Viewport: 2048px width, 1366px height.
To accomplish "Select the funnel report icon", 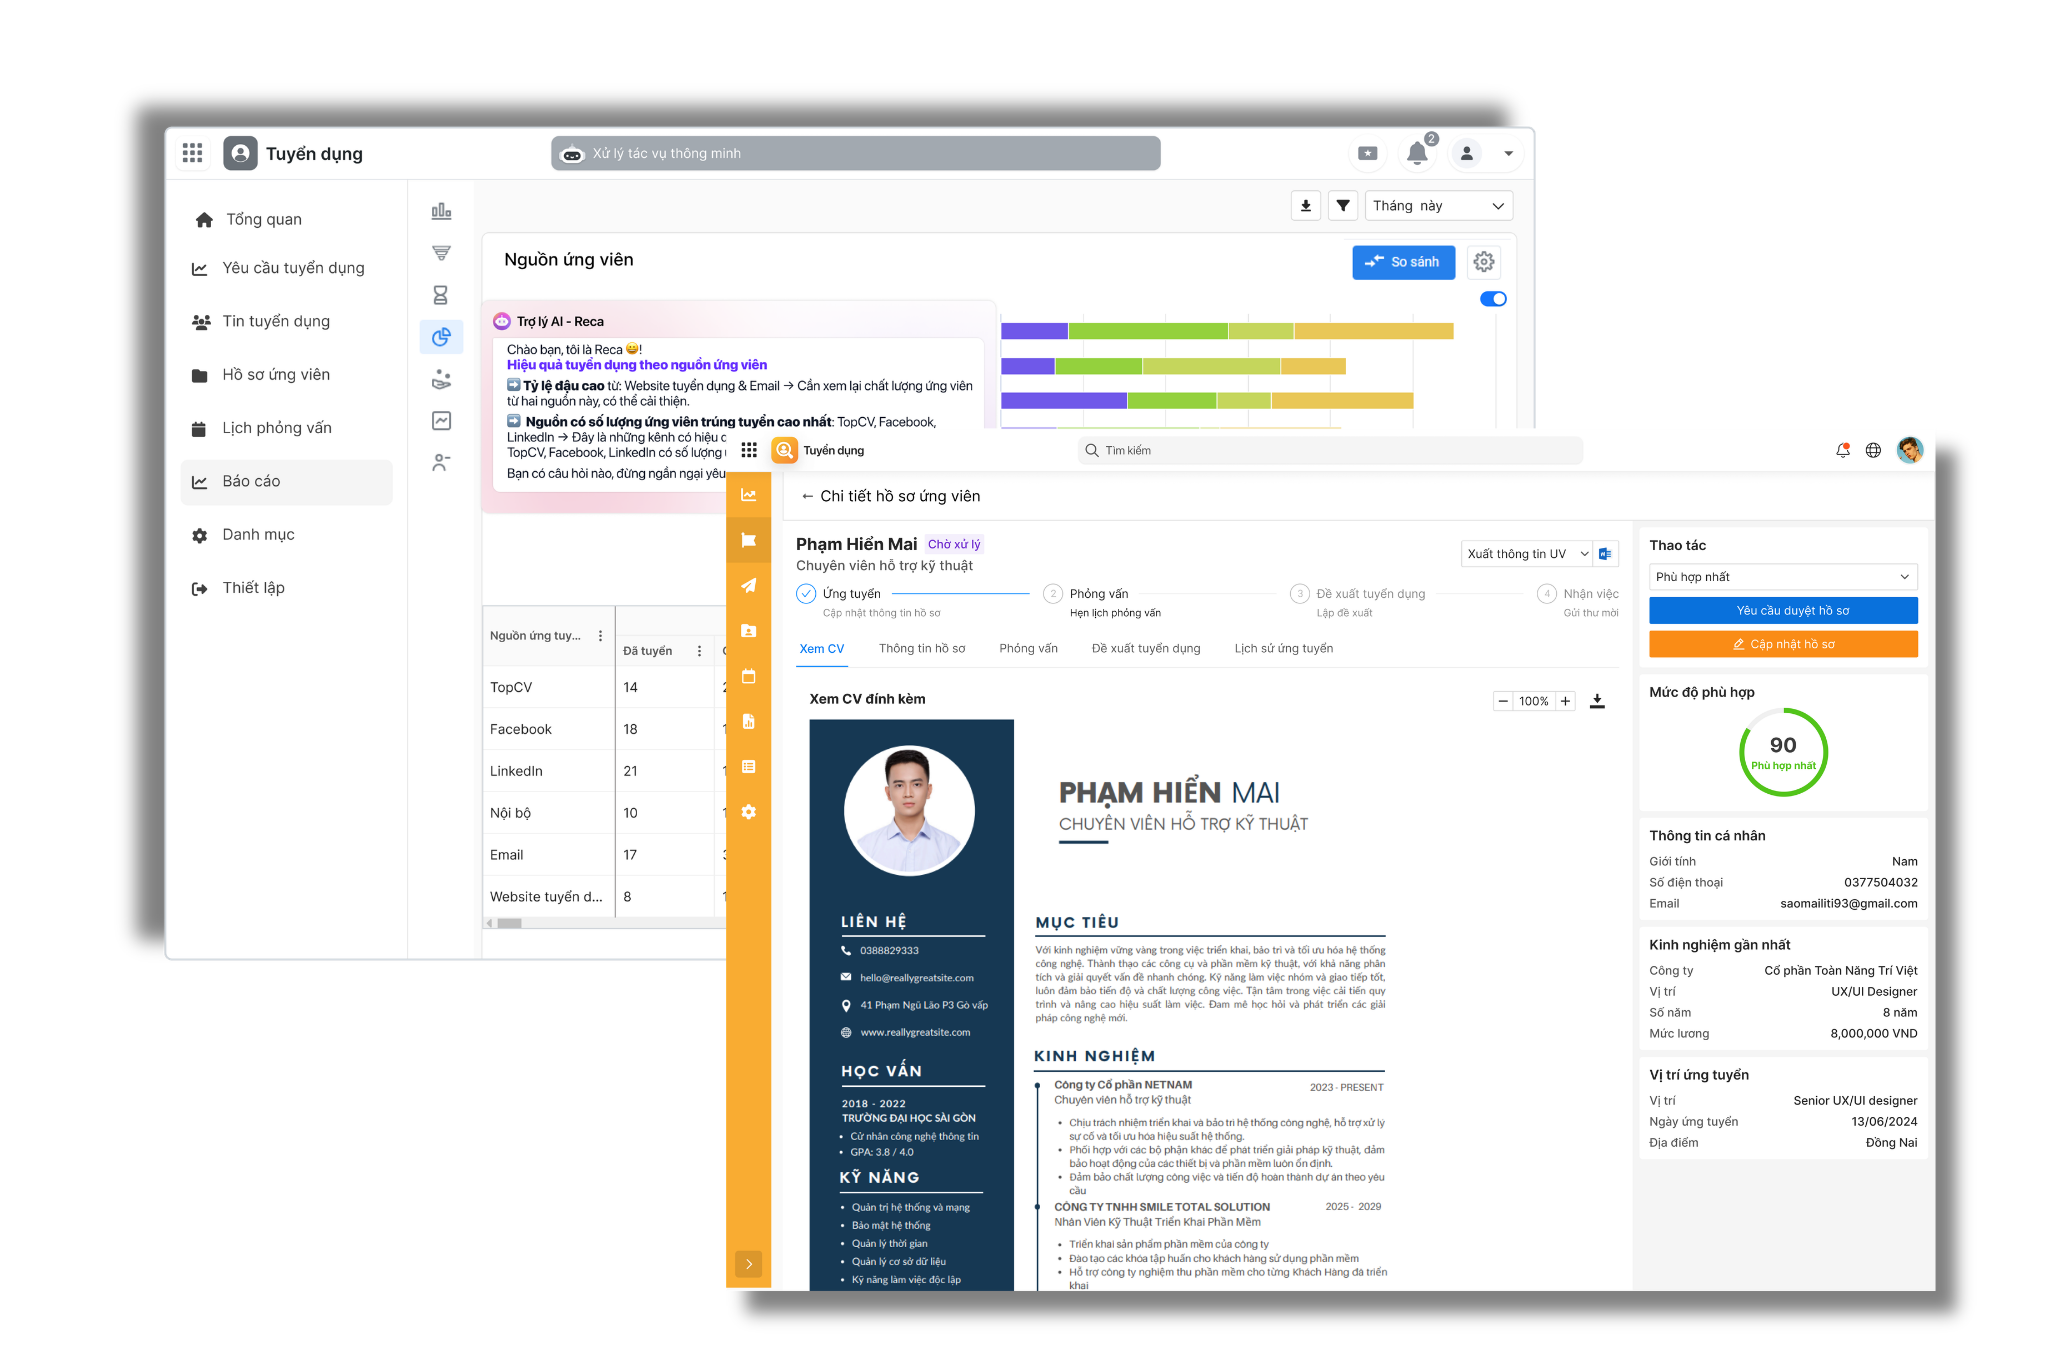I will tap(441, 253).
